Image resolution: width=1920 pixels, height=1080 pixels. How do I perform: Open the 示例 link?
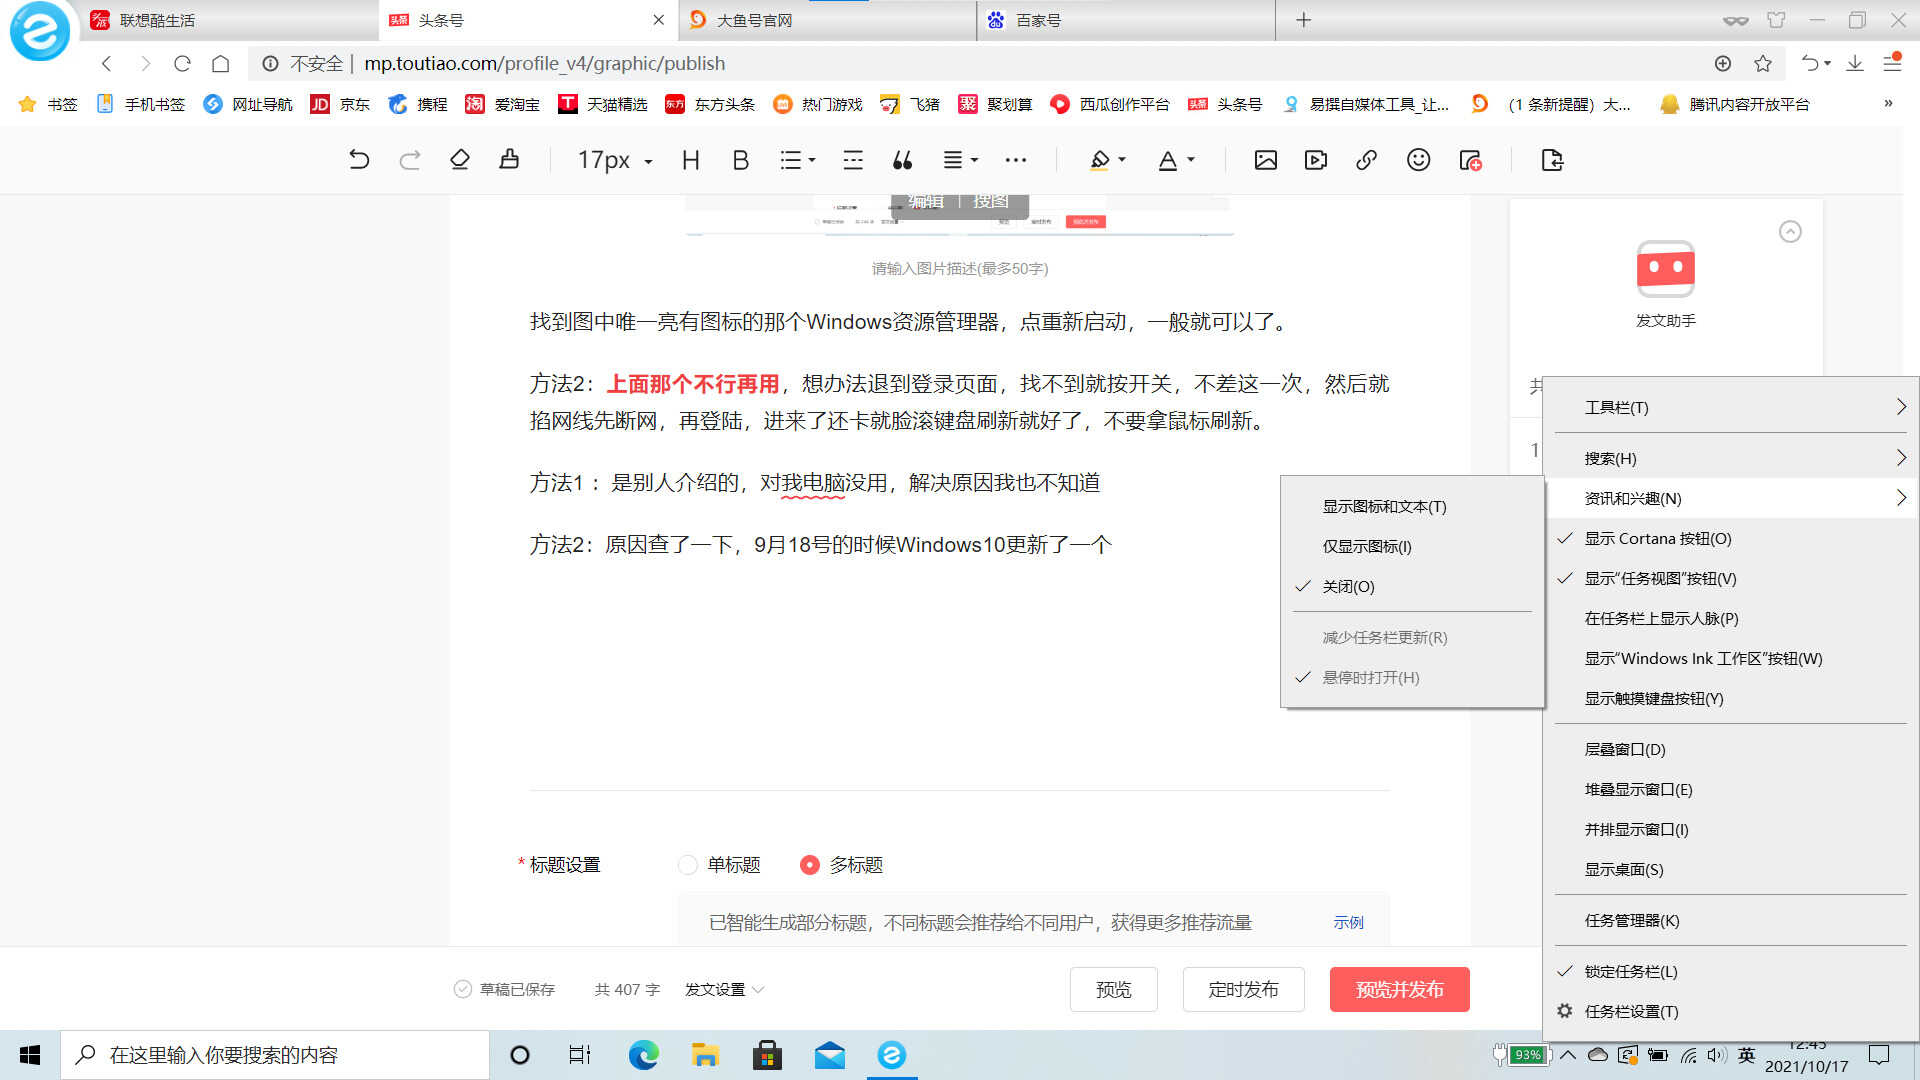1348,922
